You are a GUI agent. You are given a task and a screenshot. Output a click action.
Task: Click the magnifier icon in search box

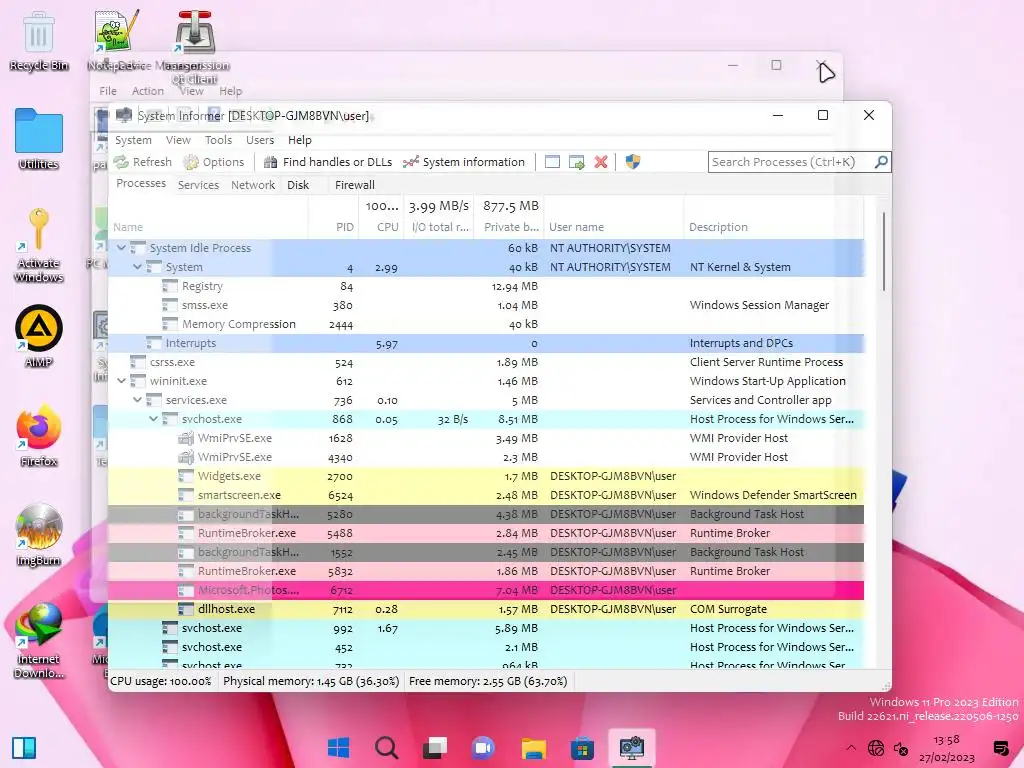[x=881, y=162]
